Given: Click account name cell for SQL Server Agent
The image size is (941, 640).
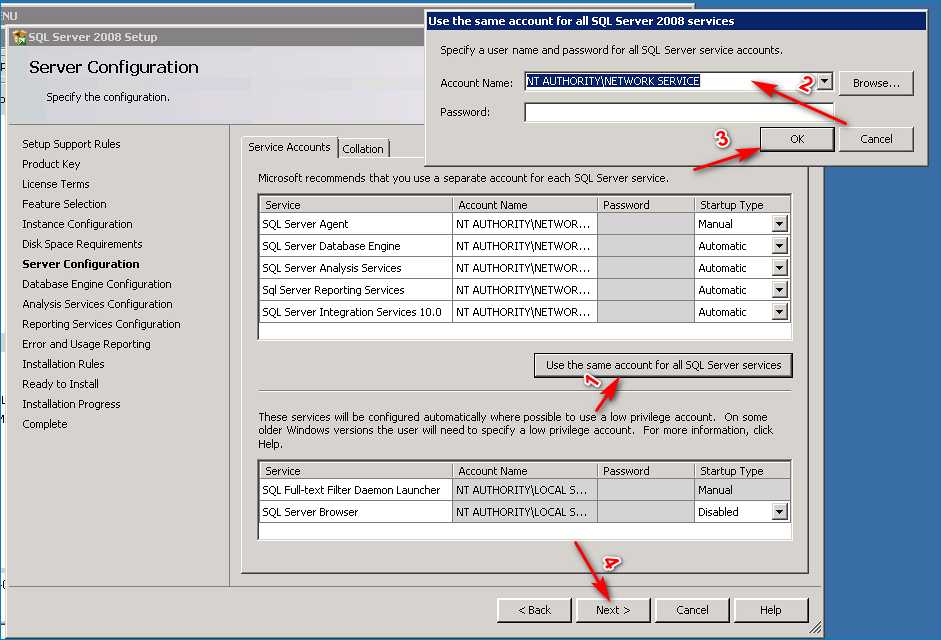Looking at the screenshot, I should (x=525, y=224).
